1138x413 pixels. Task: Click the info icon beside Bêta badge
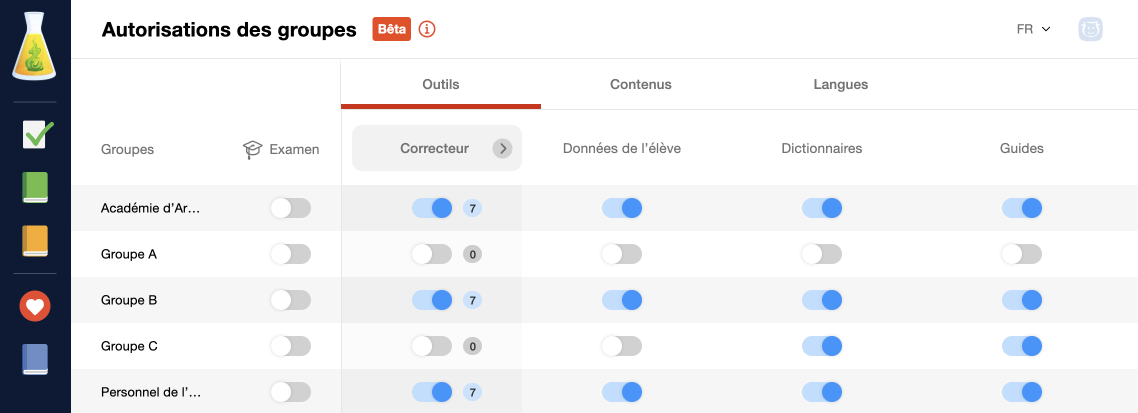[427, 29]
